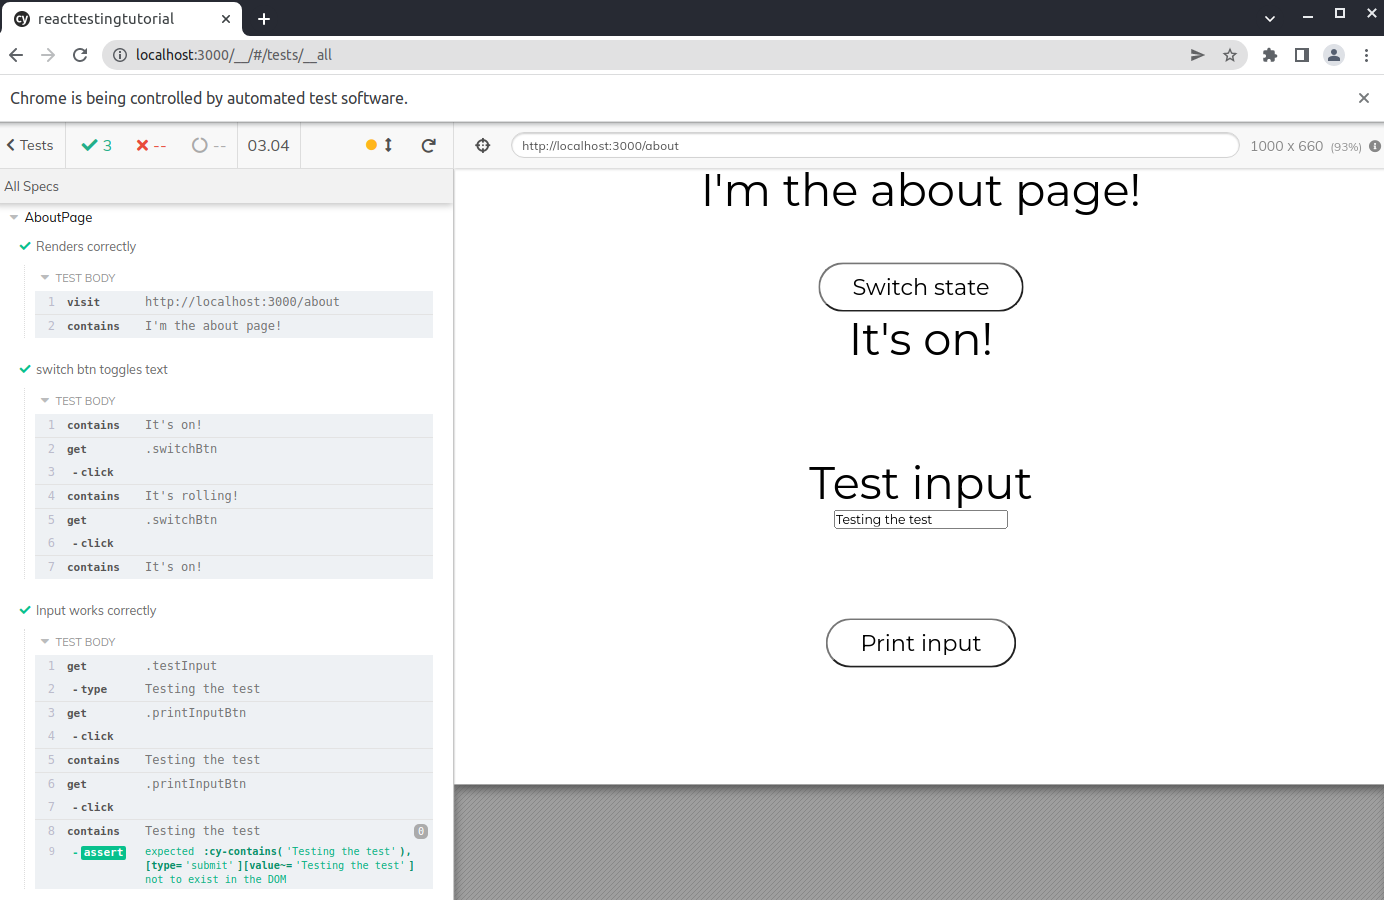Click the Chrome side panel icon

[1302, 56]
